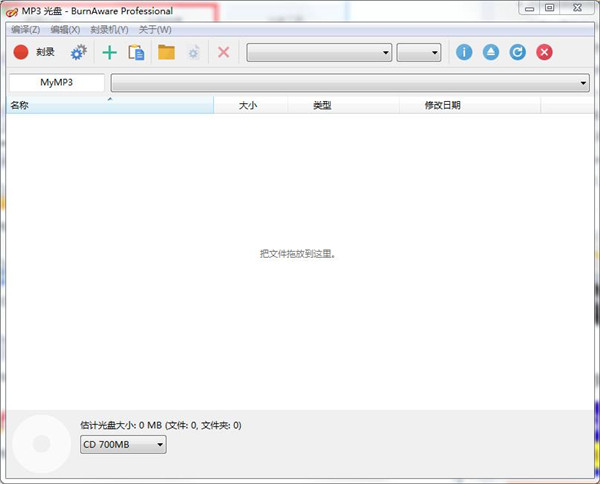Create a new folder with the folder icon
The image size is (600, 484).
(166, 52)
